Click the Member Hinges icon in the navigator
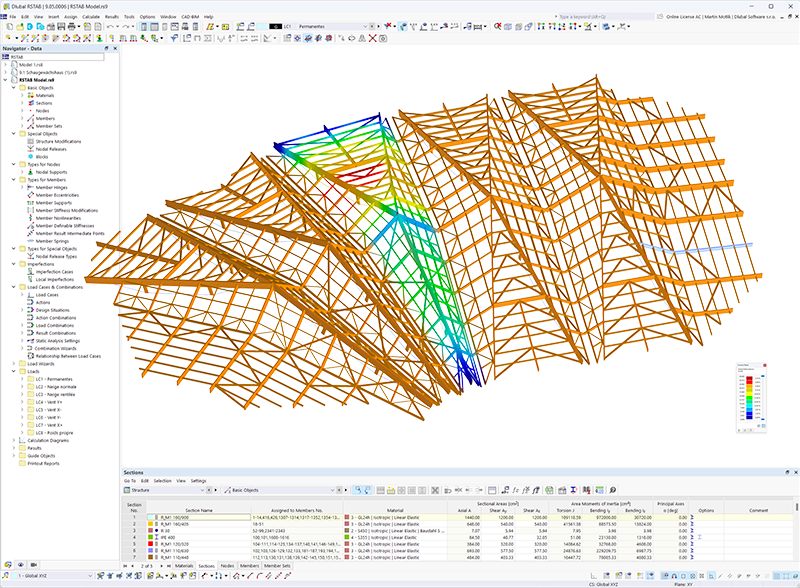800x588 pixels. pos(31,187)
